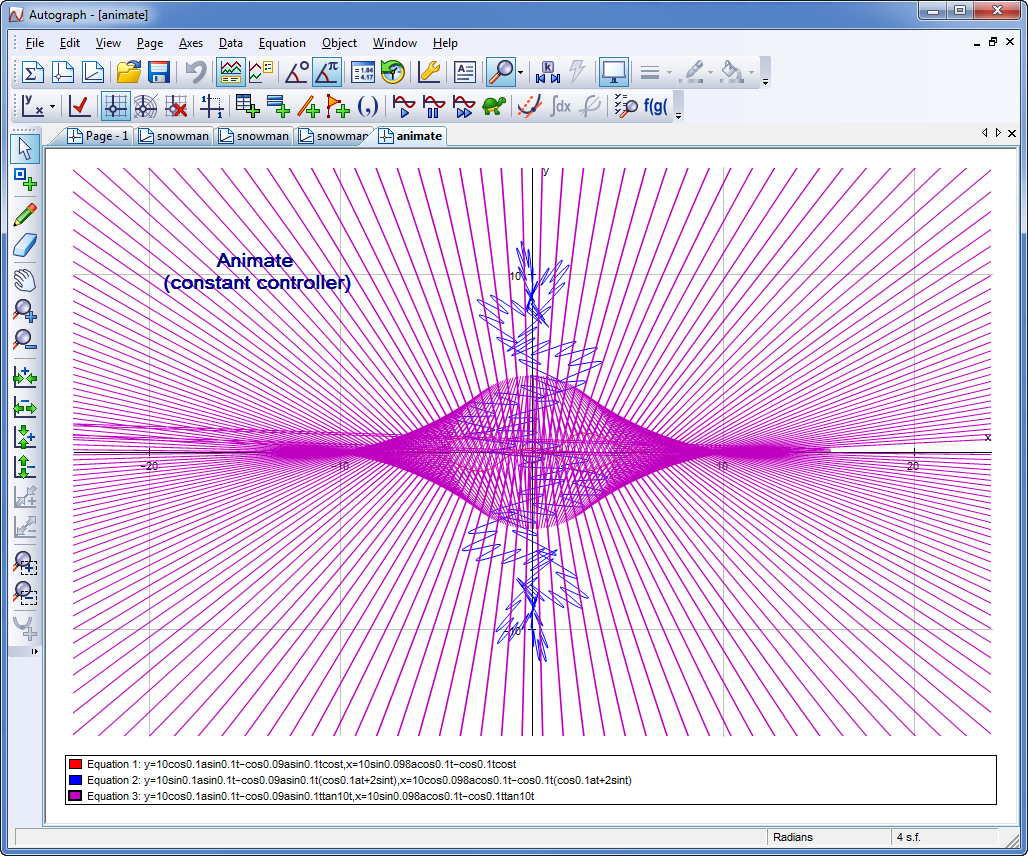Save the document with the floppy icon
This screenshot has width=1028, height=856.
click(159, 72)
